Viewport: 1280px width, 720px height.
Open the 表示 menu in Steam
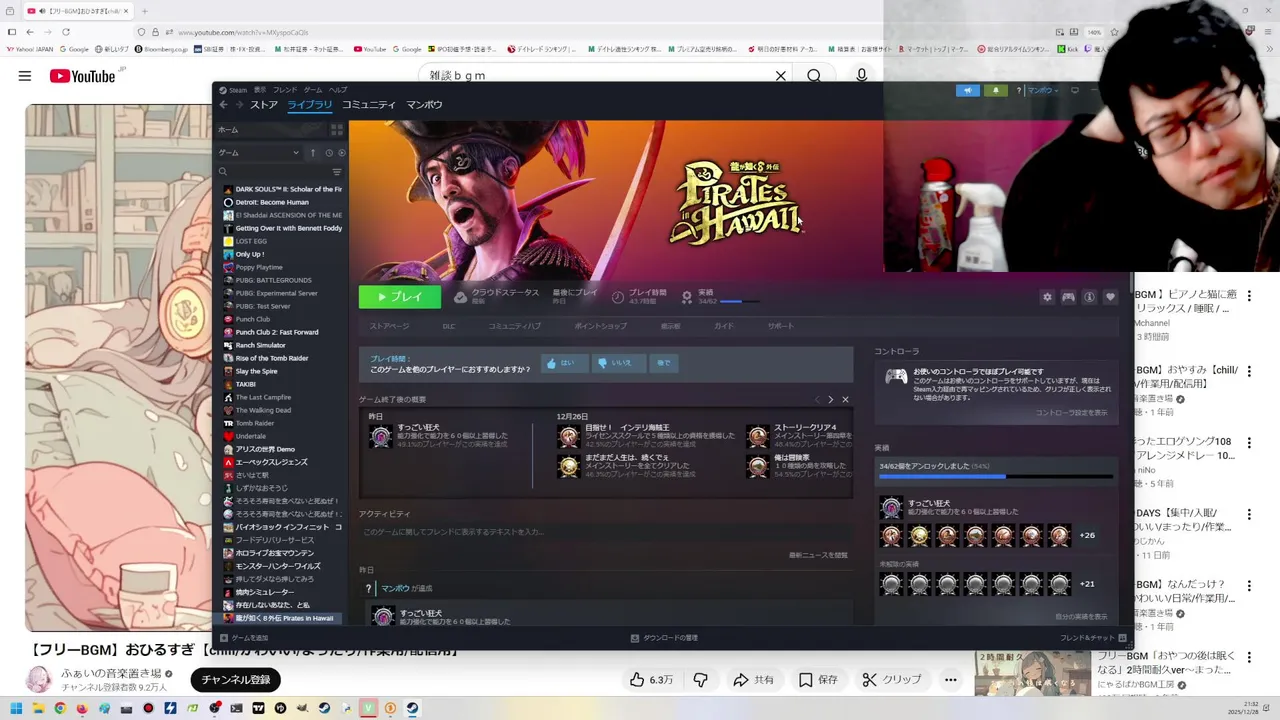coord(260,90)
